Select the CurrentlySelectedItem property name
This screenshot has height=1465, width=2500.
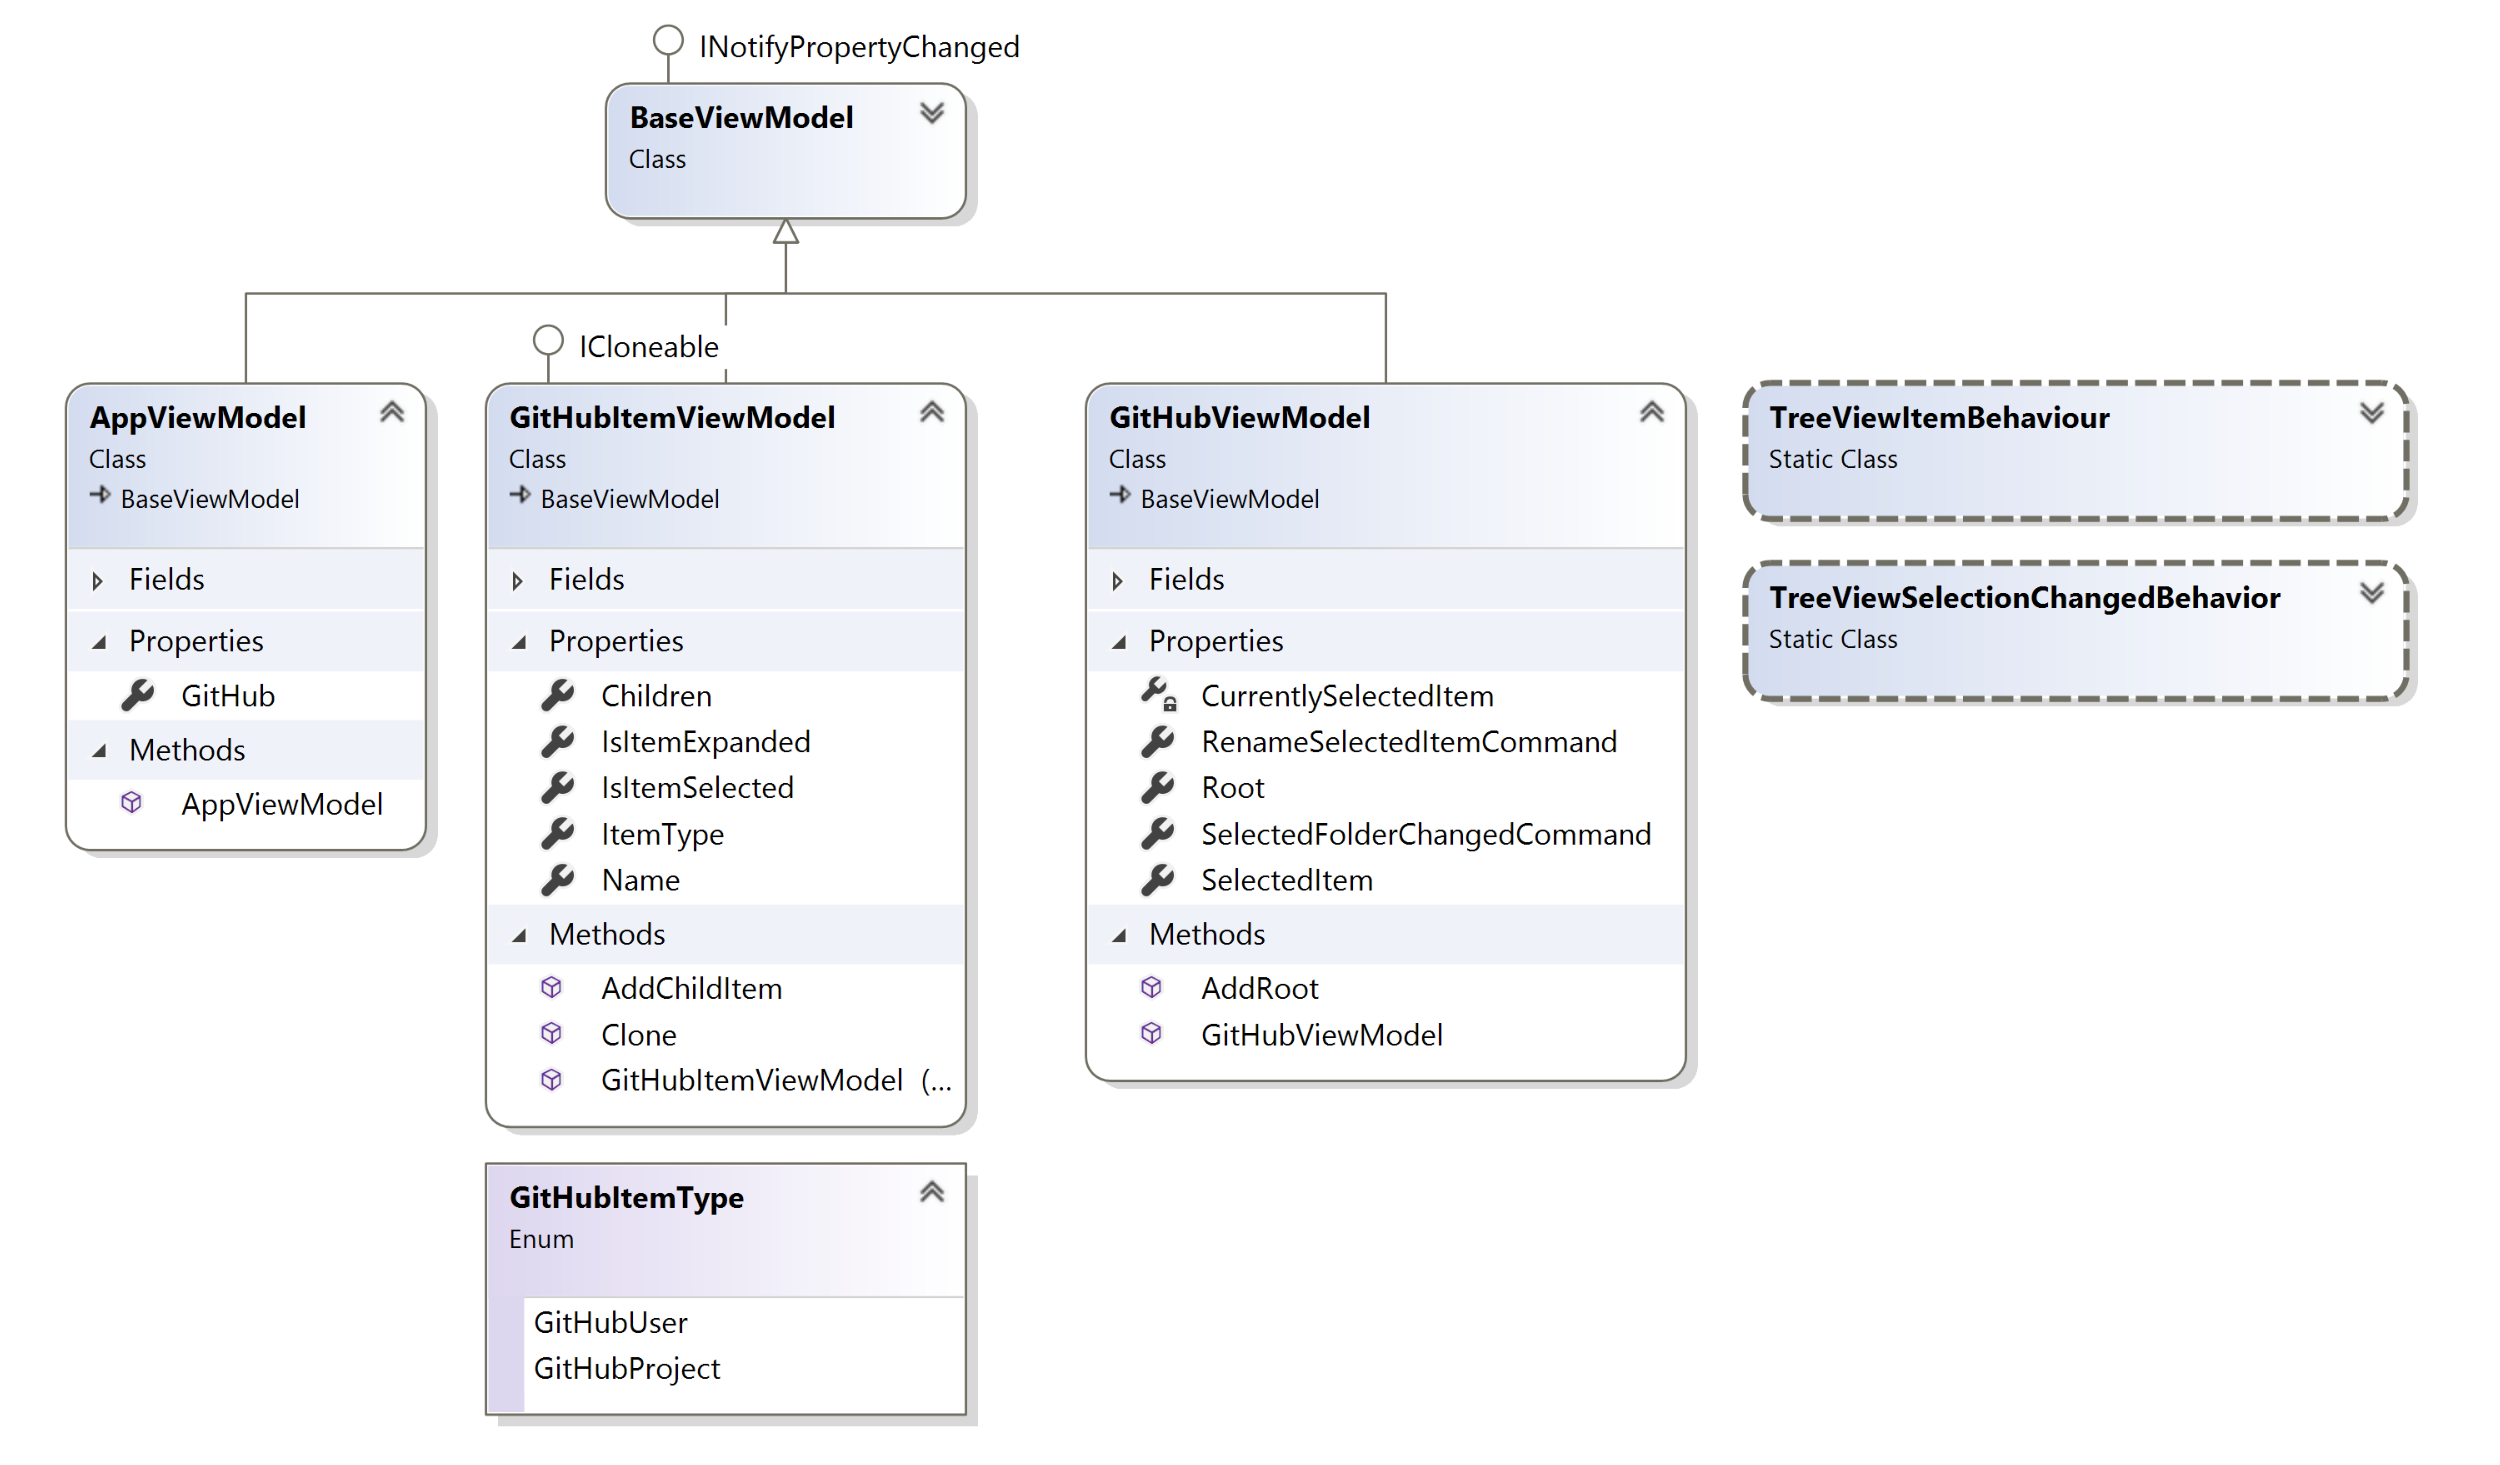pos(1348,696)
